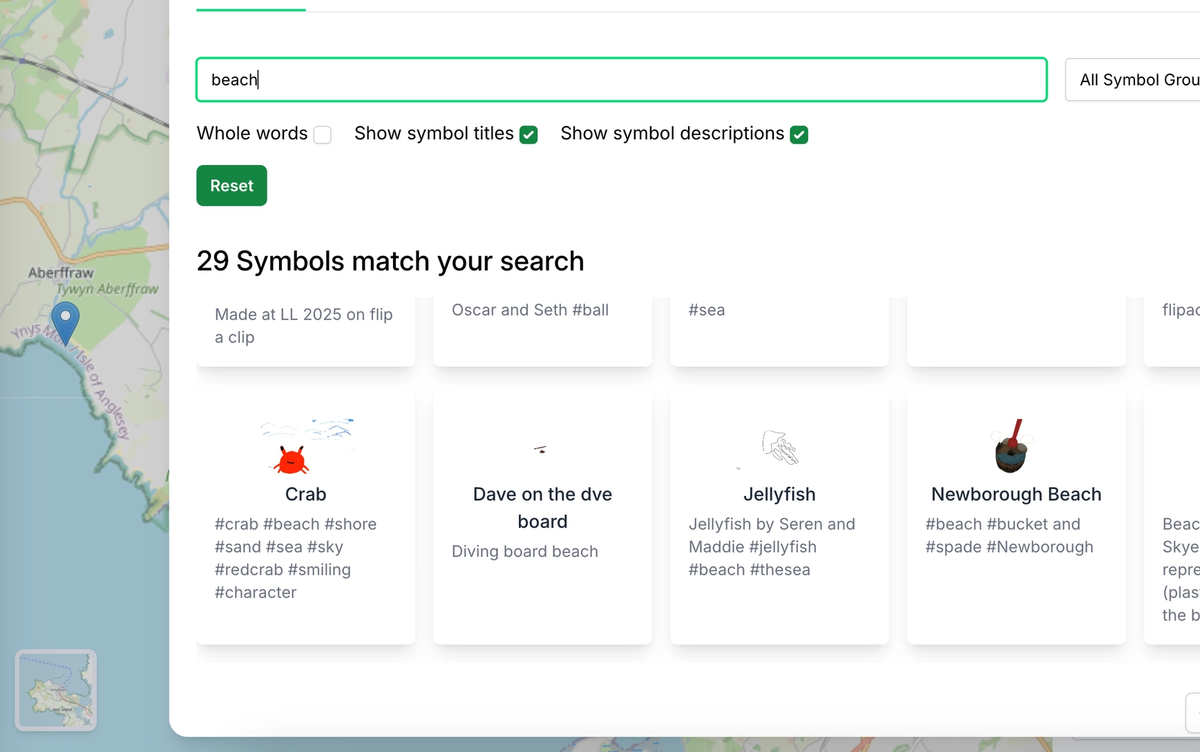This screenshot has width=1200, height=752.
Task: Click the Crab card hashtag description
Action: pos(296,558)
